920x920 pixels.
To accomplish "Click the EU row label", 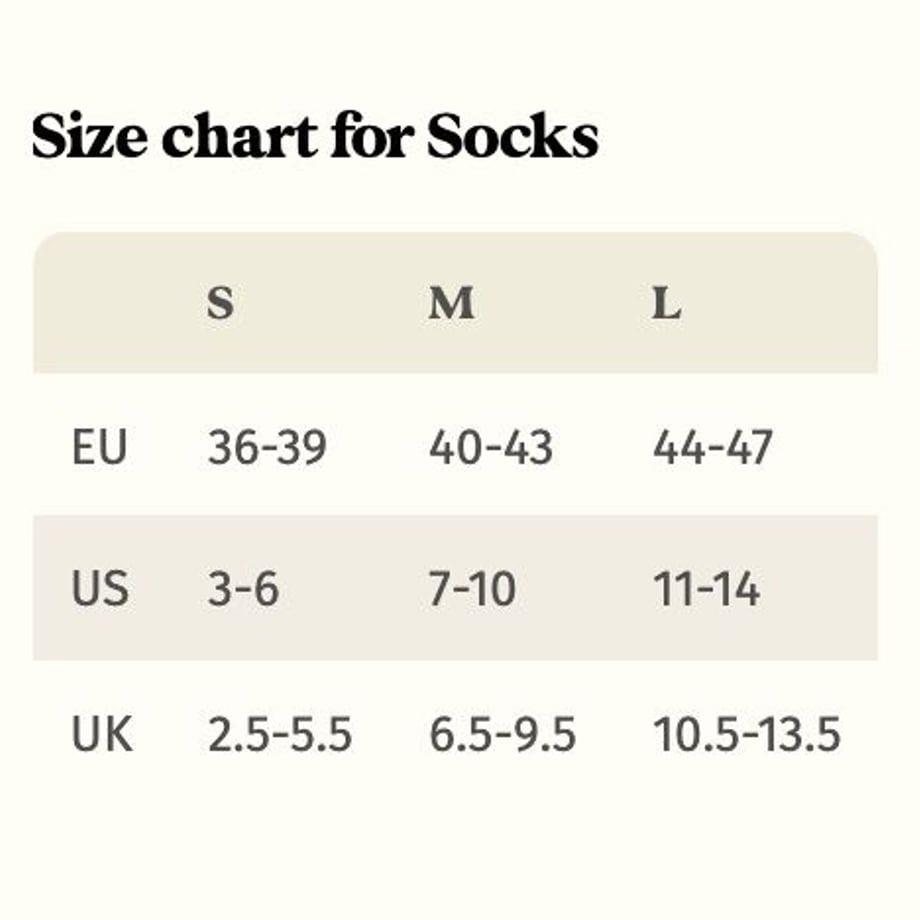I will pos(99,447).
